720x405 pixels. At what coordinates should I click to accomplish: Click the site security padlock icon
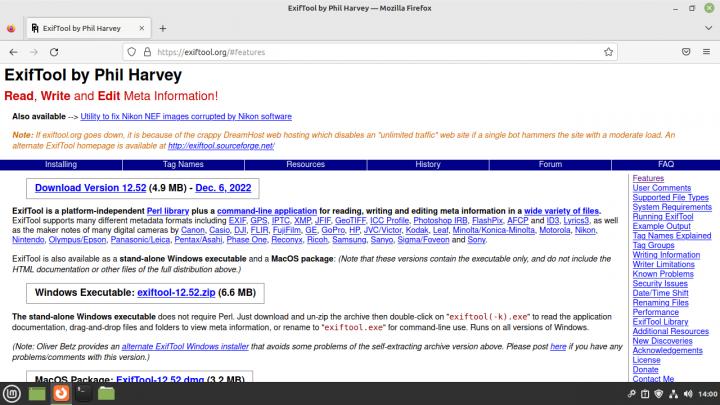pos(146,51)
